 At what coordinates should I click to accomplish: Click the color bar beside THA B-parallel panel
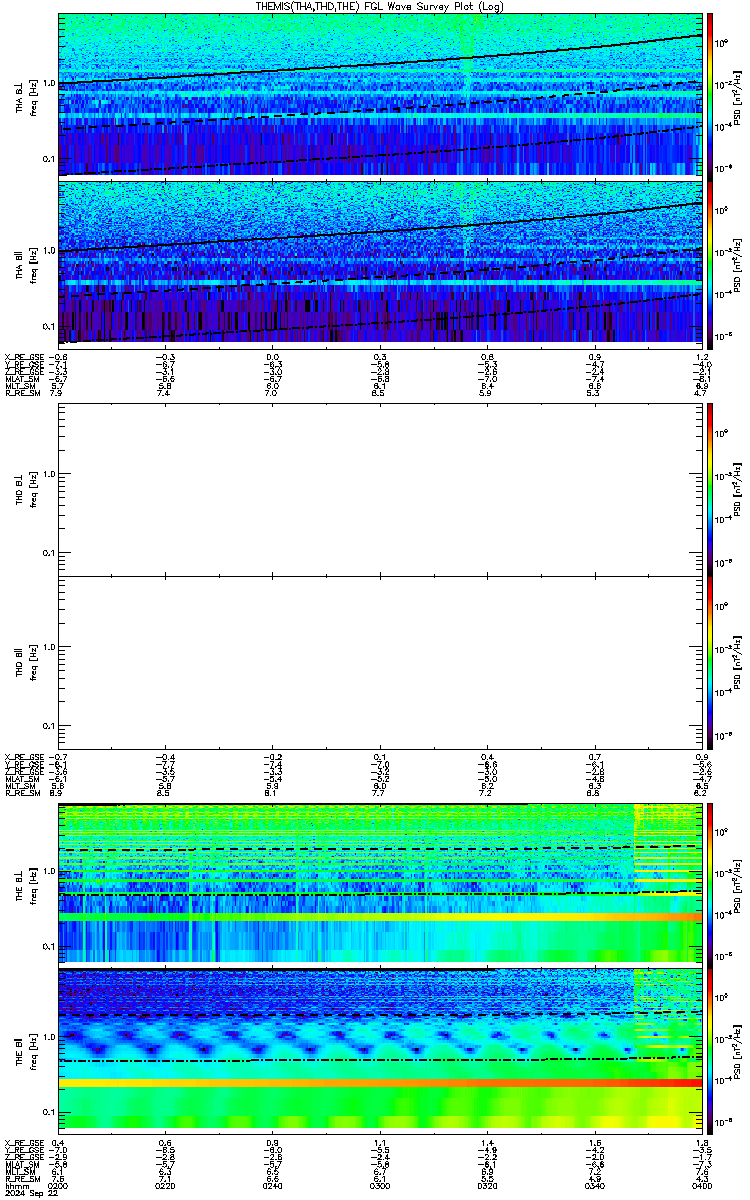coord(710,261)
